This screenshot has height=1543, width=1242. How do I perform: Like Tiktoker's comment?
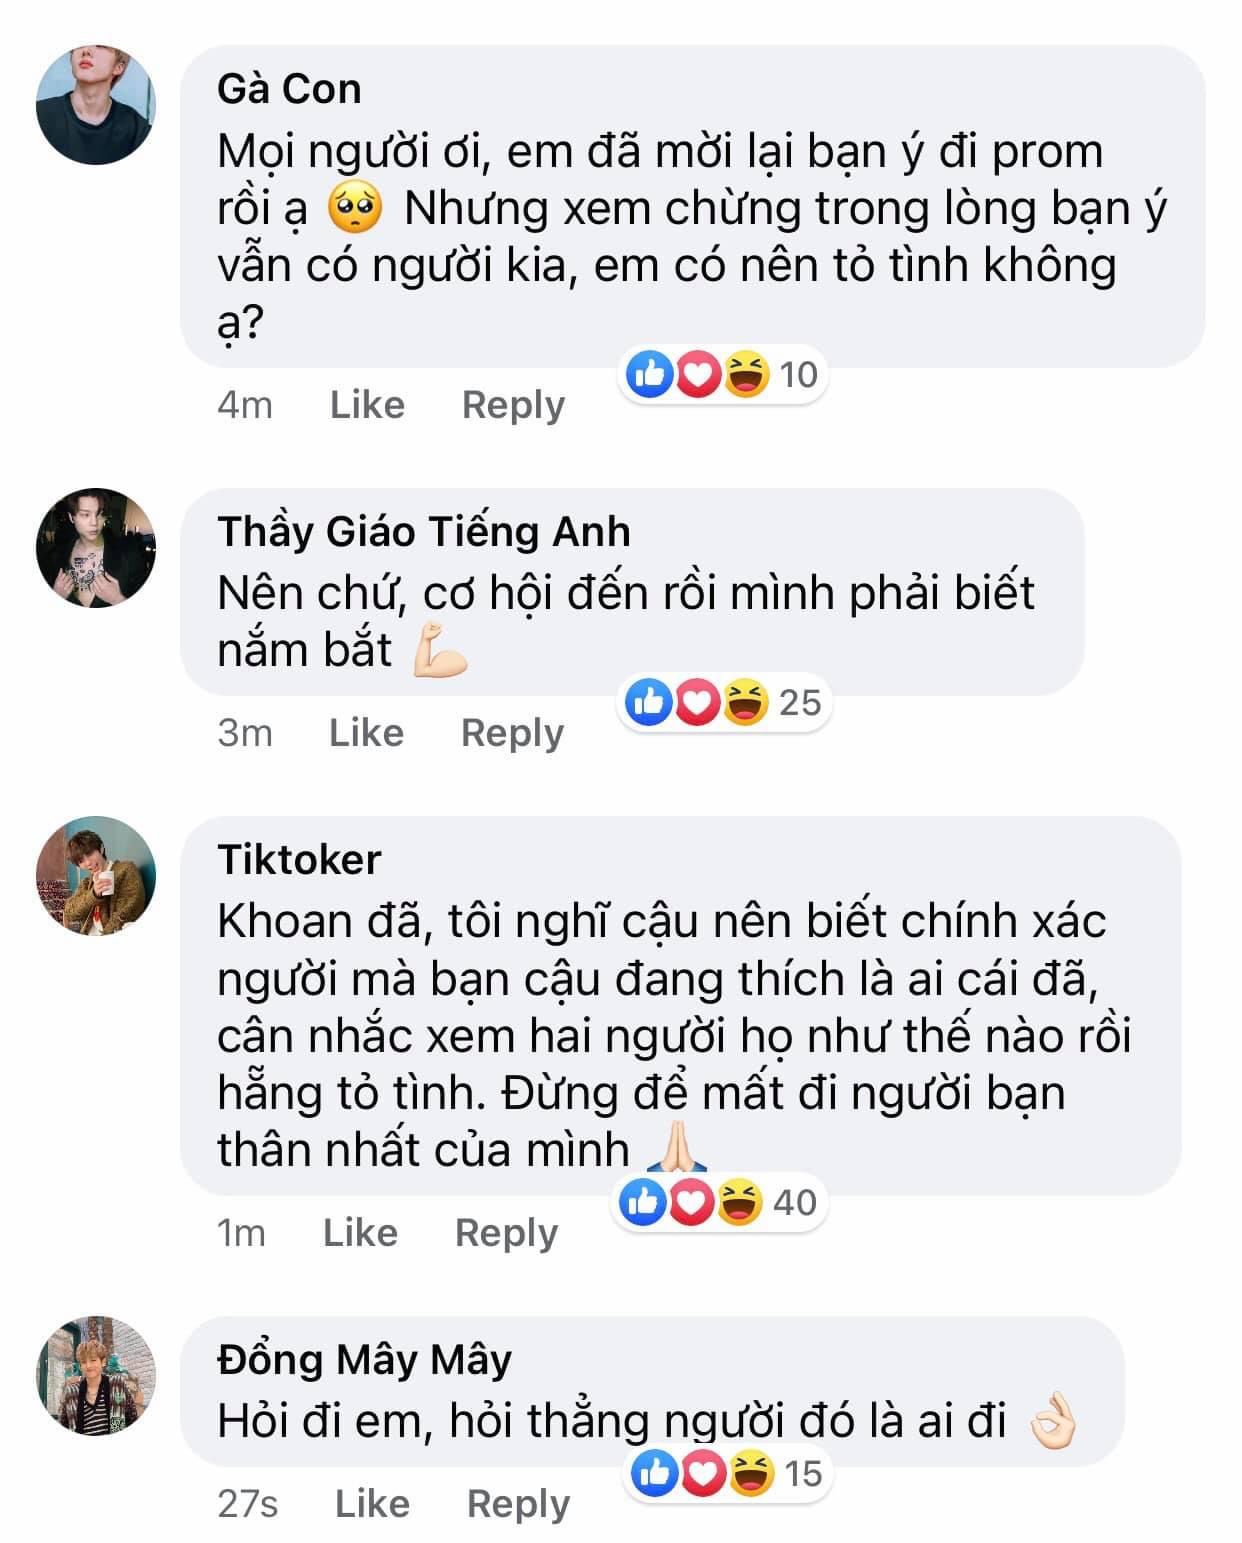coord(360,1232)
